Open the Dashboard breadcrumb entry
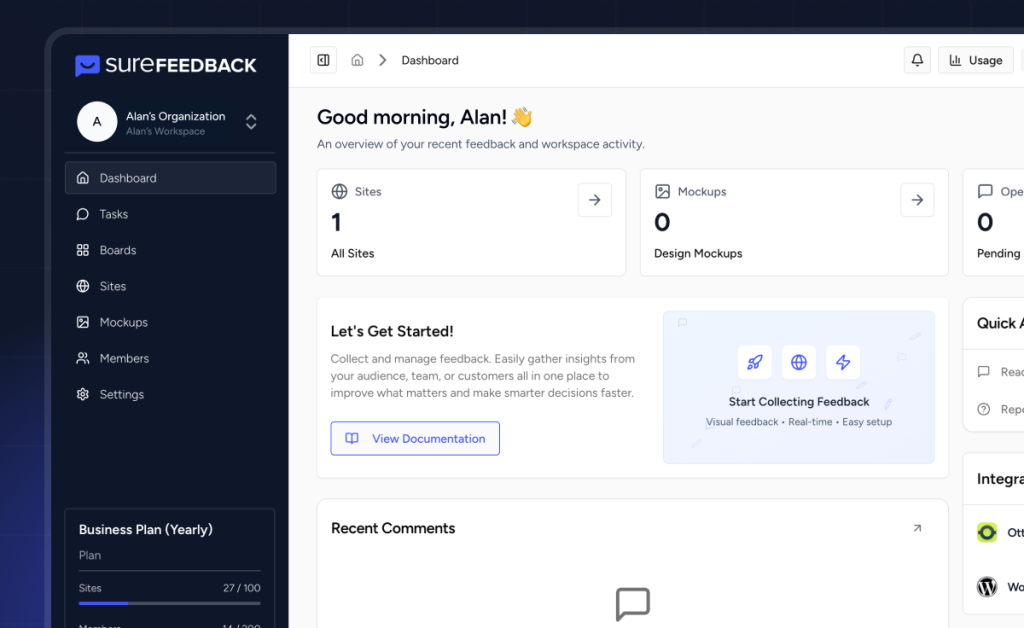 (430, 60)
